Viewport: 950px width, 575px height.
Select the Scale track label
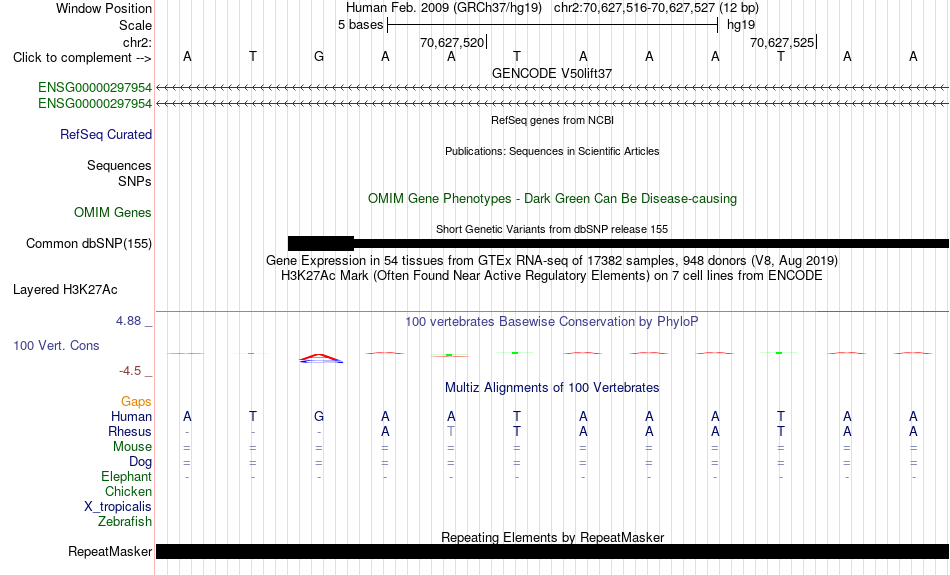135,25
